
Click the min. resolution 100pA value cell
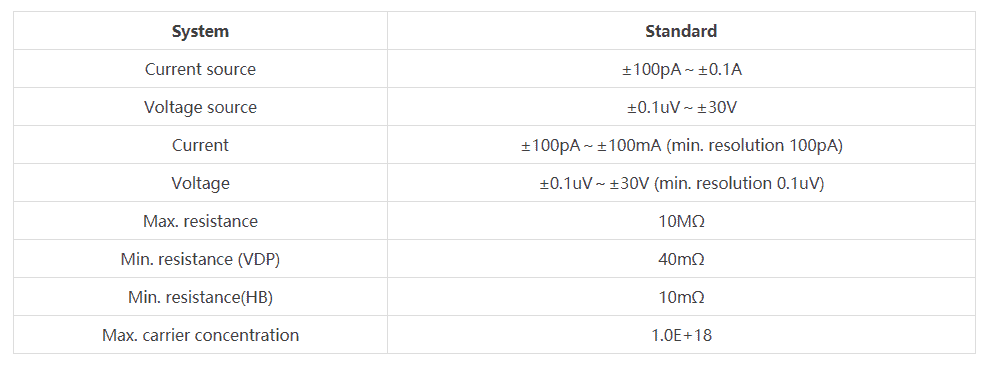coord(681,145)
